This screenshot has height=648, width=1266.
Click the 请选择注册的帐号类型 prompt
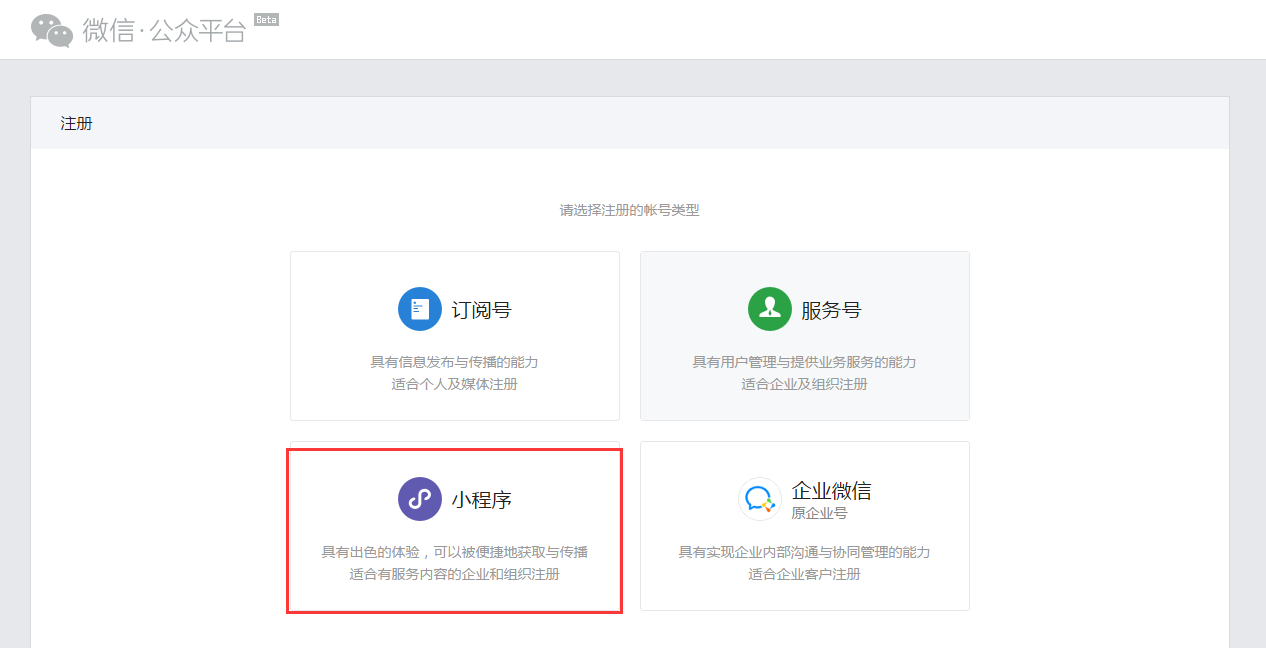click(629, 210)
